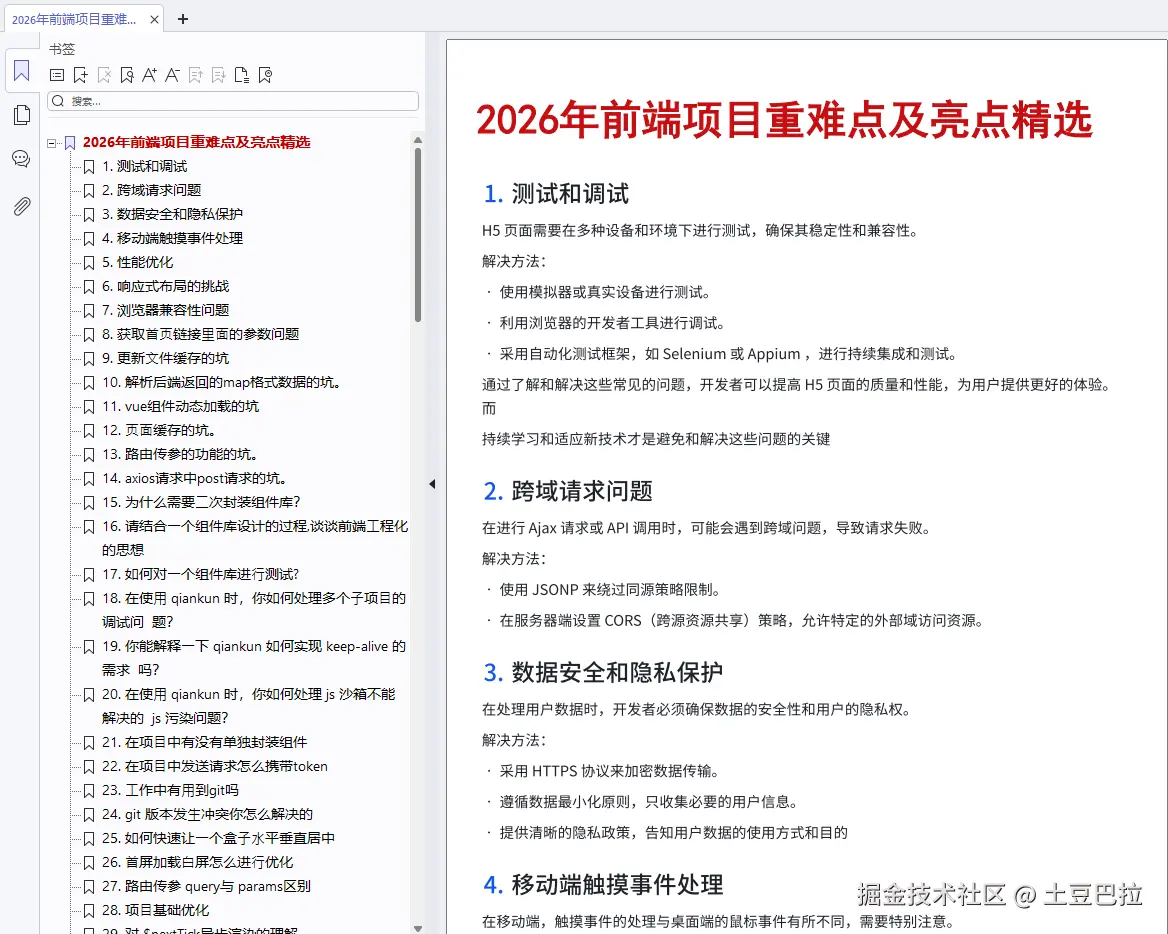1168x934 pixels.
Task: Go to bookmark '24. git 版本发生冲突你怎么解决的'
Action: tap(207, 815)
